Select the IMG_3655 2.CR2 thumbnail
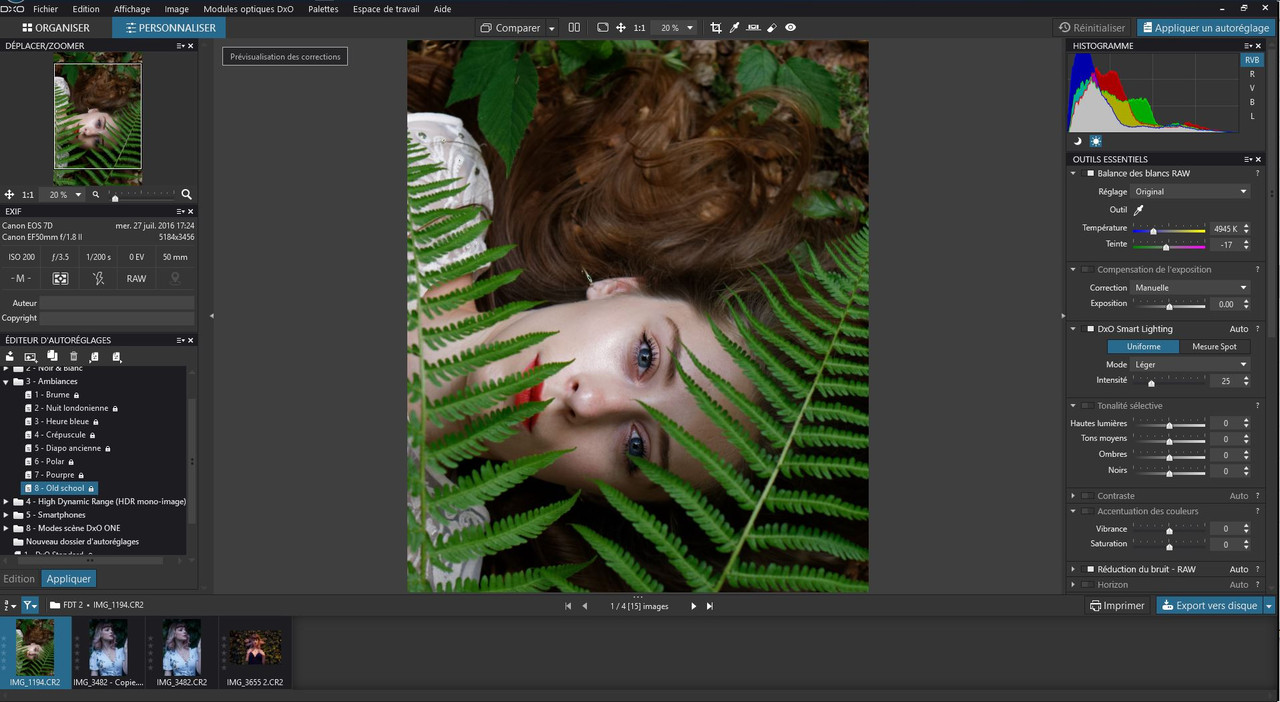Viewport: 1280px width, 702px height. click(x=254, y=647)
